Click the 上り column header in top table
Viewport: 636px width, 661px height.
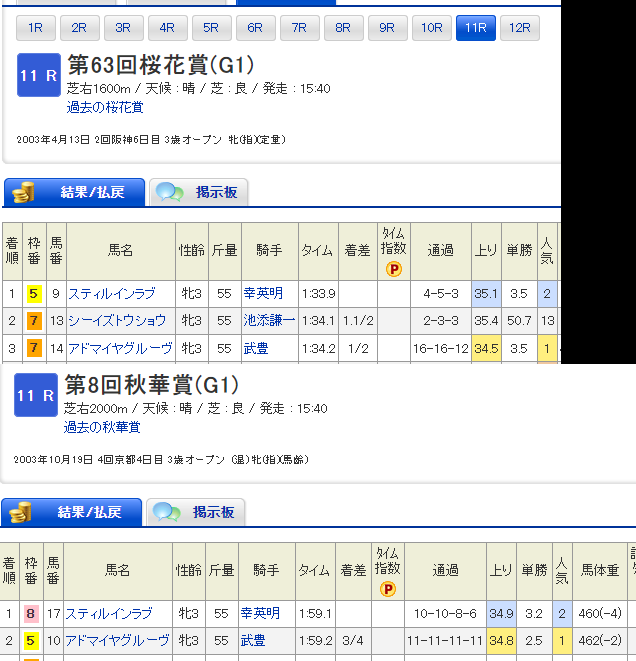click(x=486, y=250)
